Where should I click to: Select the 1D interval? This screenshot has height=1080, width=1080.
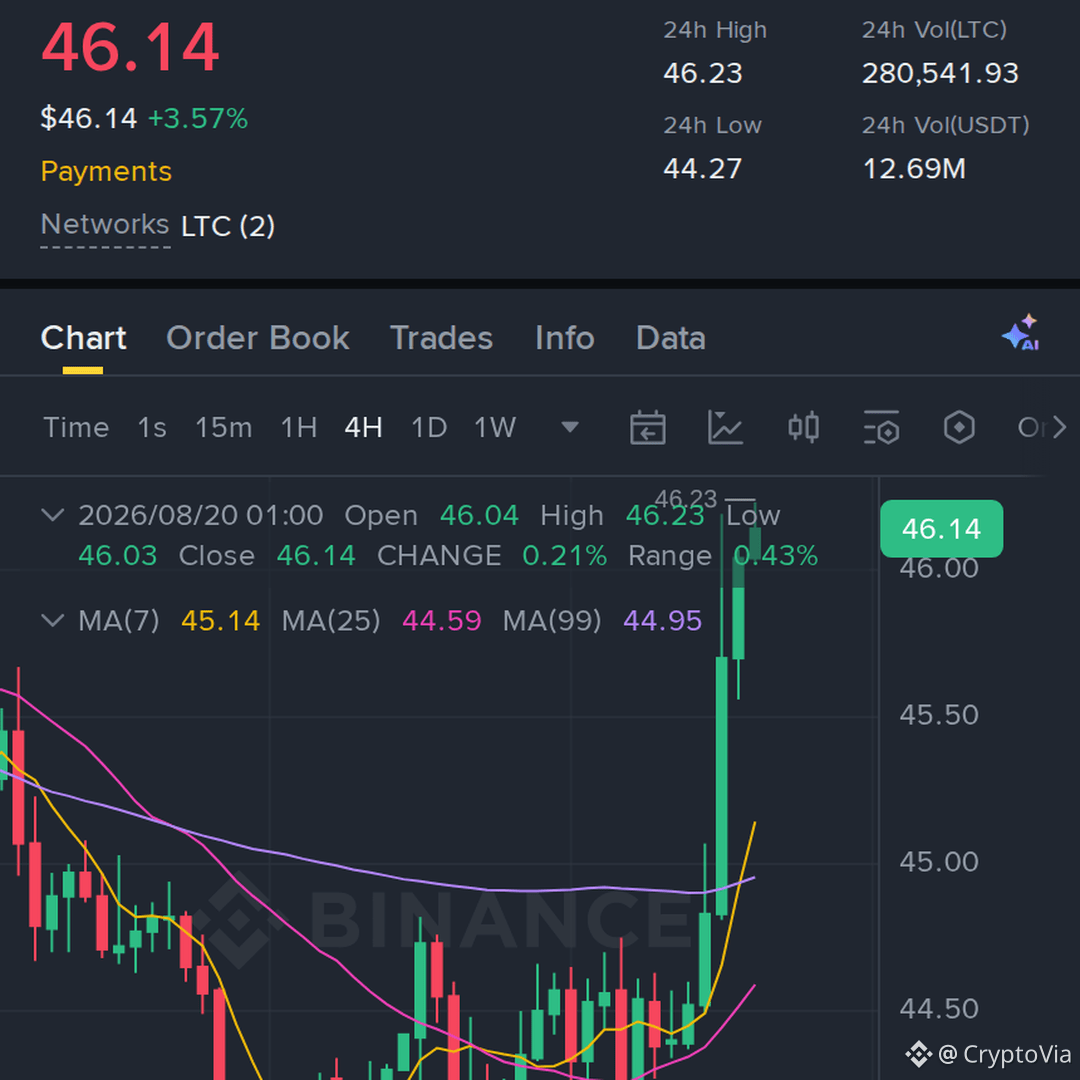429,428
